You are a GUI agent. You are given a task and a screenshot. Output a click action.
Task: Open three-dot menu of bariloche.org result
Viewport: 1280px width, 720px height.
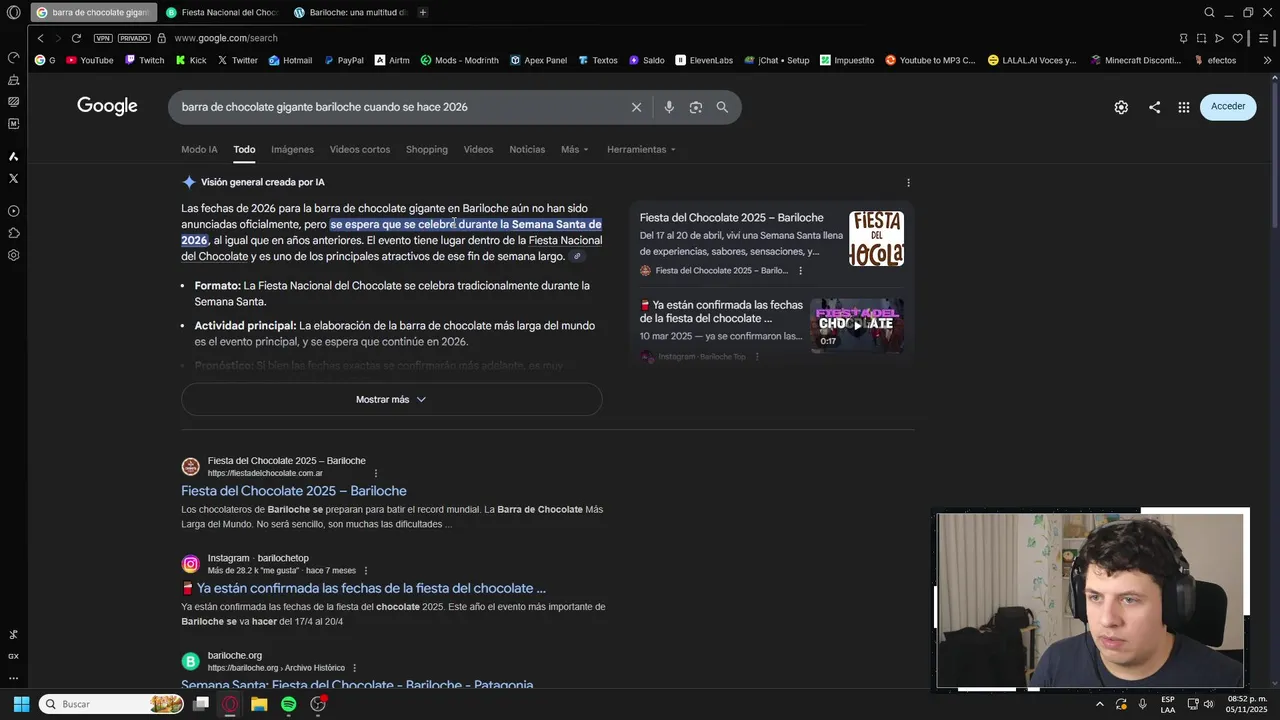tap(354, 668)
